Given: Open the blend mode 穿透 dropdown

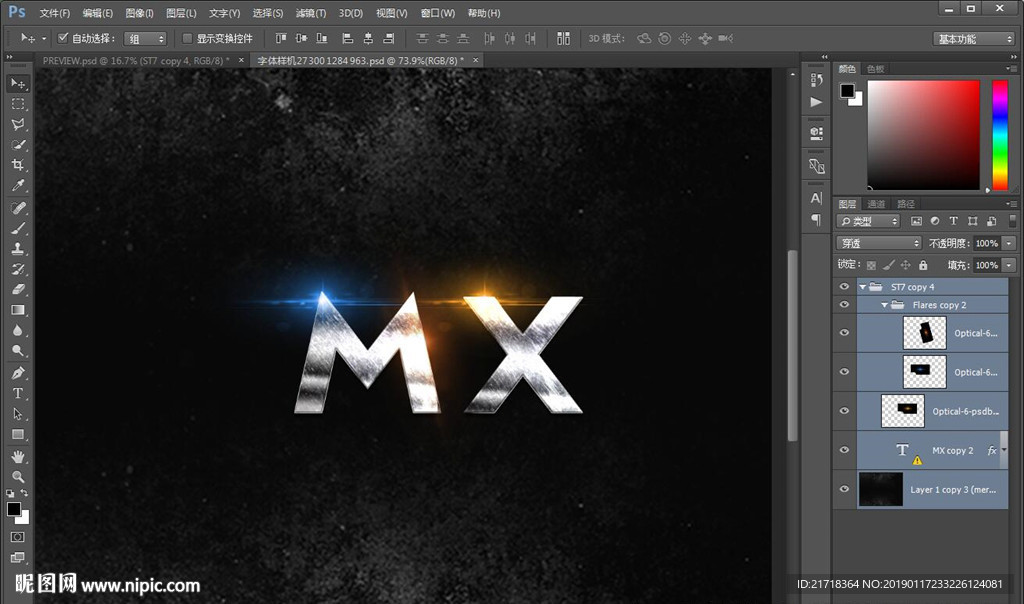Looking at the screenshot, I should 878,243.
